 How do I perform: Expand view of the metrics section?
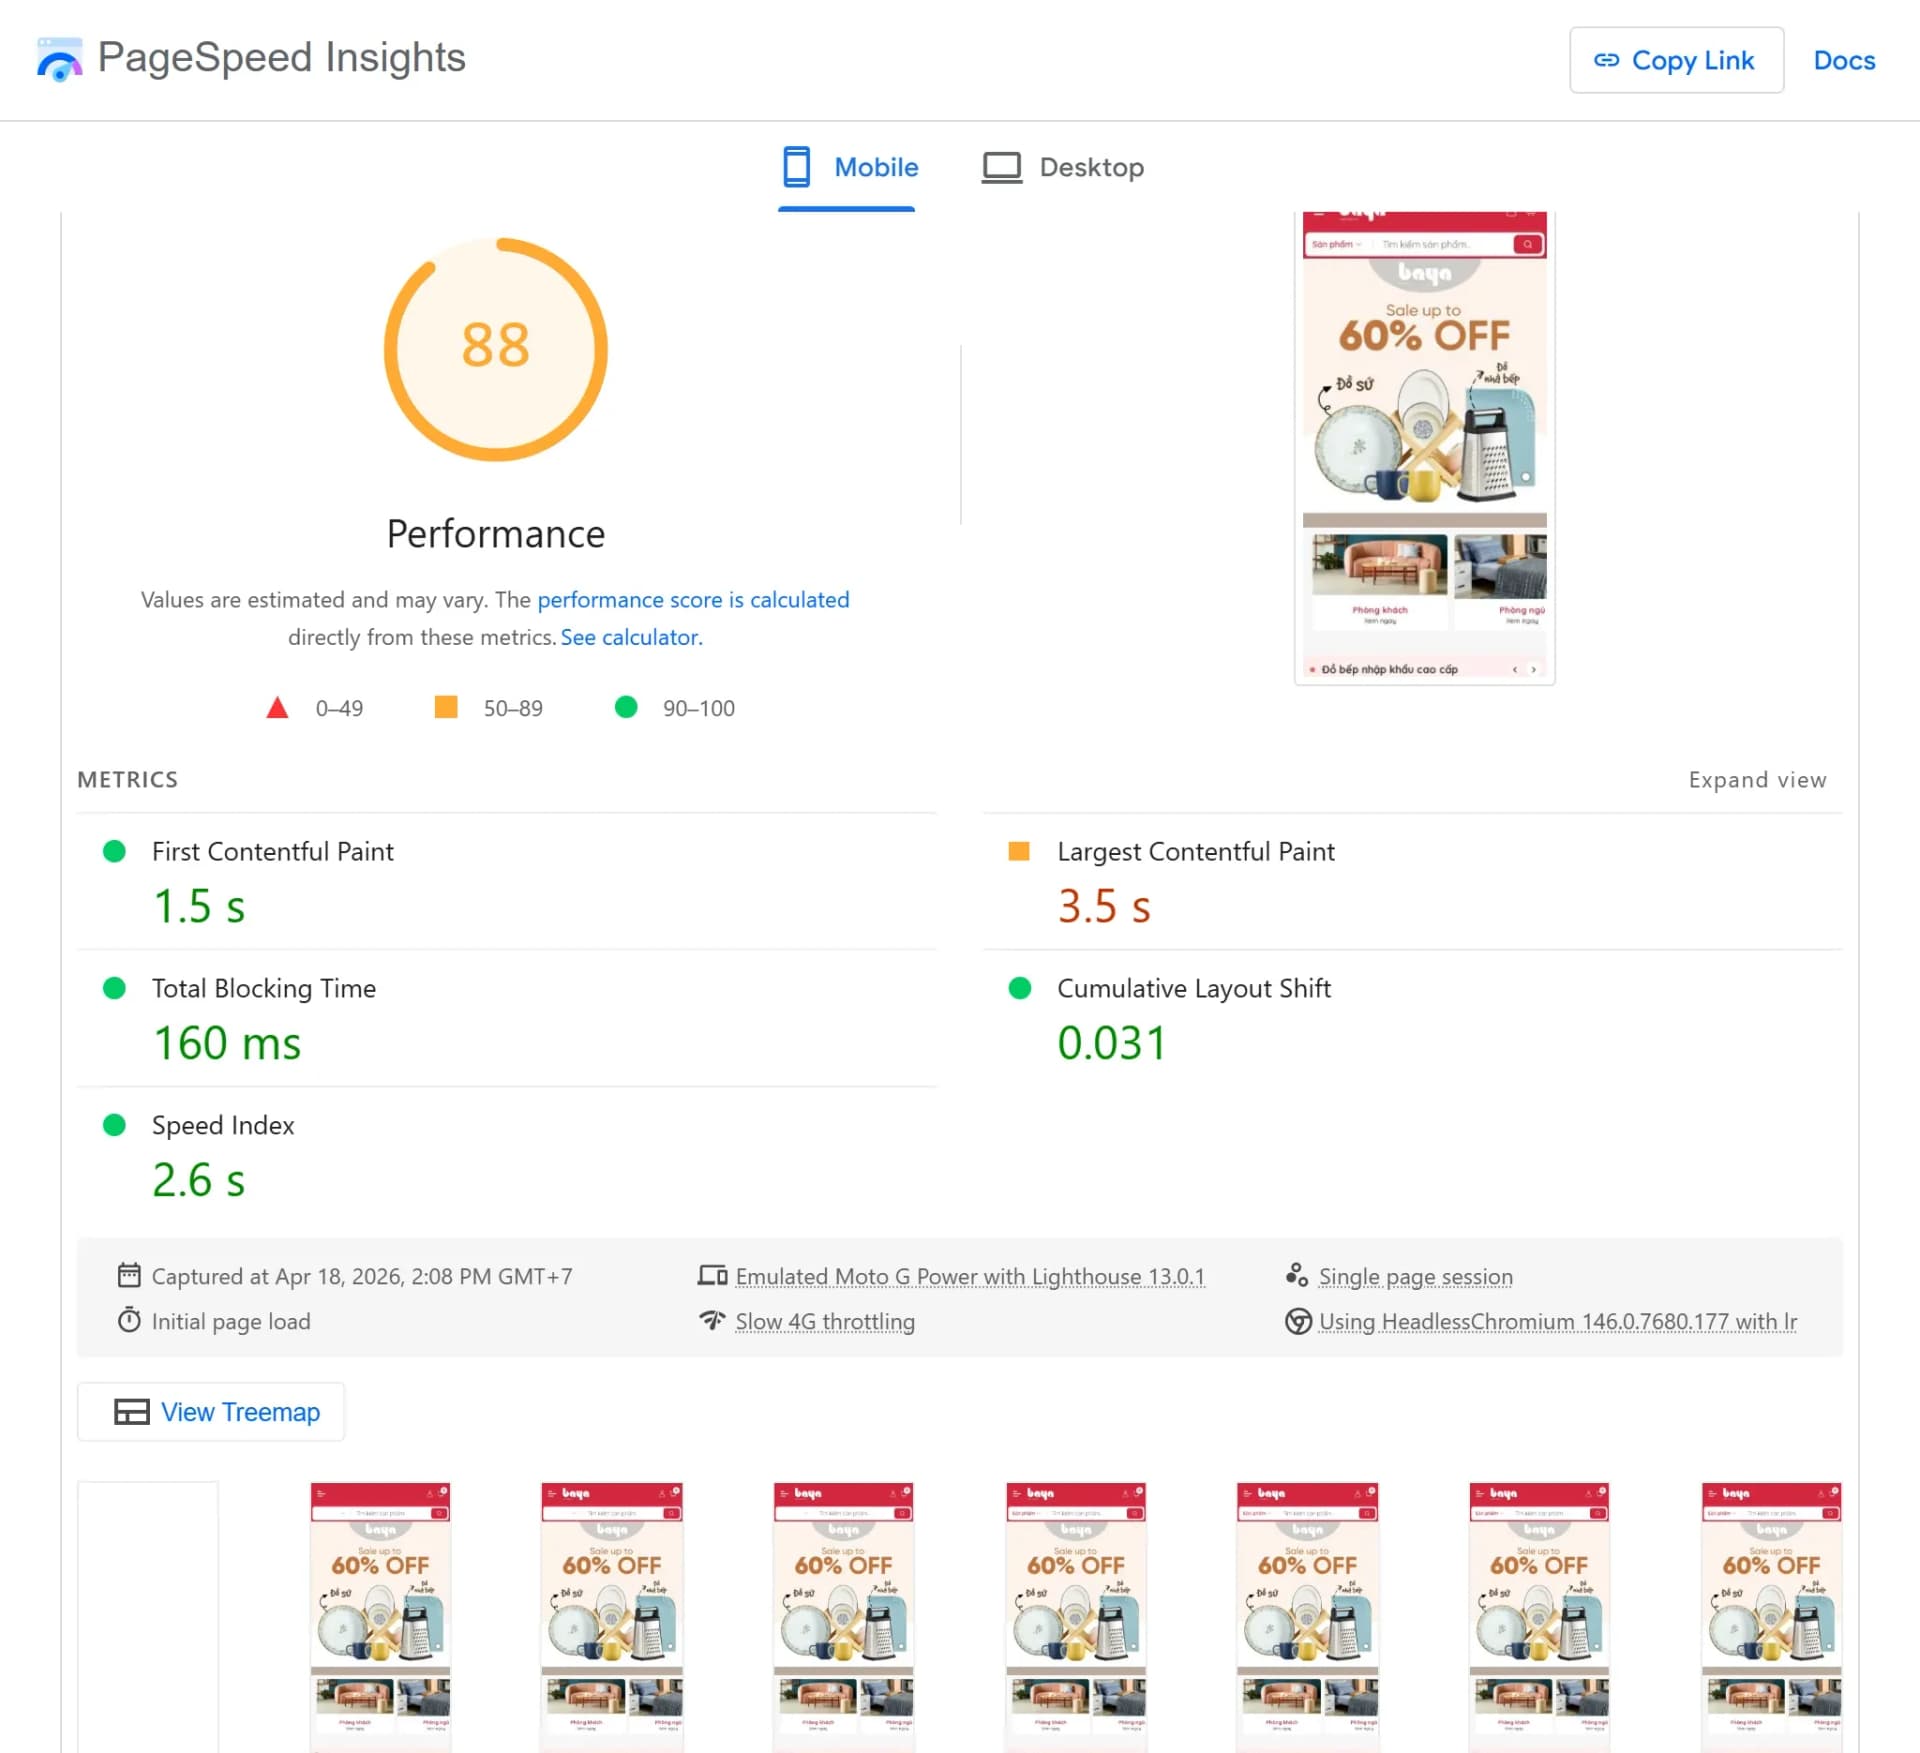tap(1756, 779)
